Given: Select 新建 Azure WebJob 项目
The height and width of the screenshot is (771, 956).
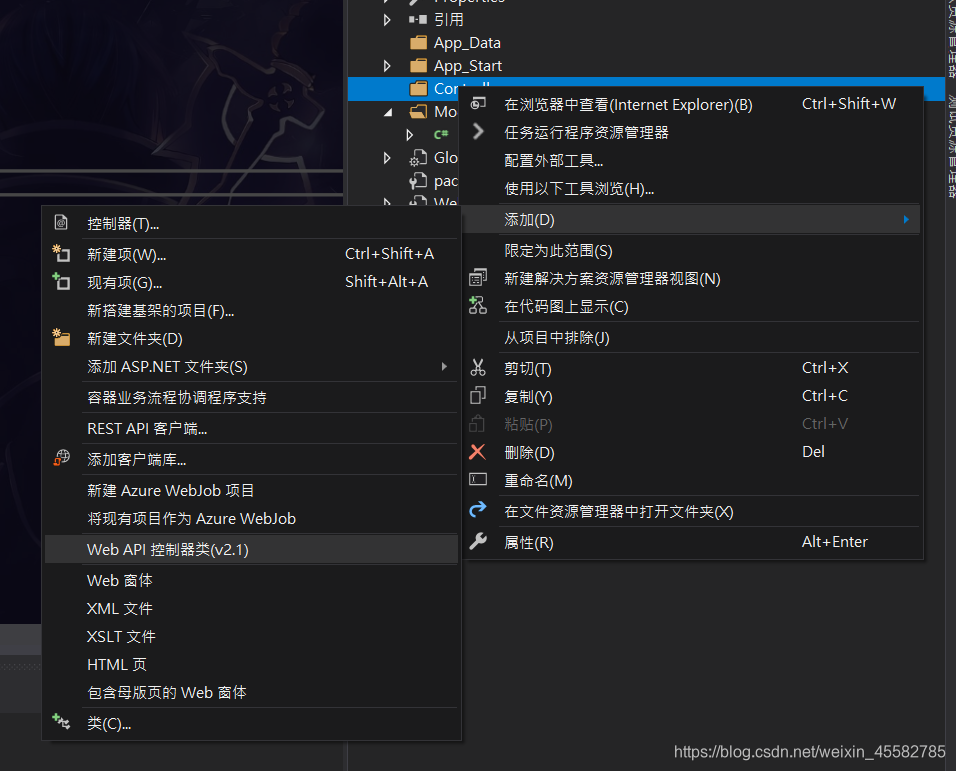Looking at the screenshot, I should tap(251, 490).
